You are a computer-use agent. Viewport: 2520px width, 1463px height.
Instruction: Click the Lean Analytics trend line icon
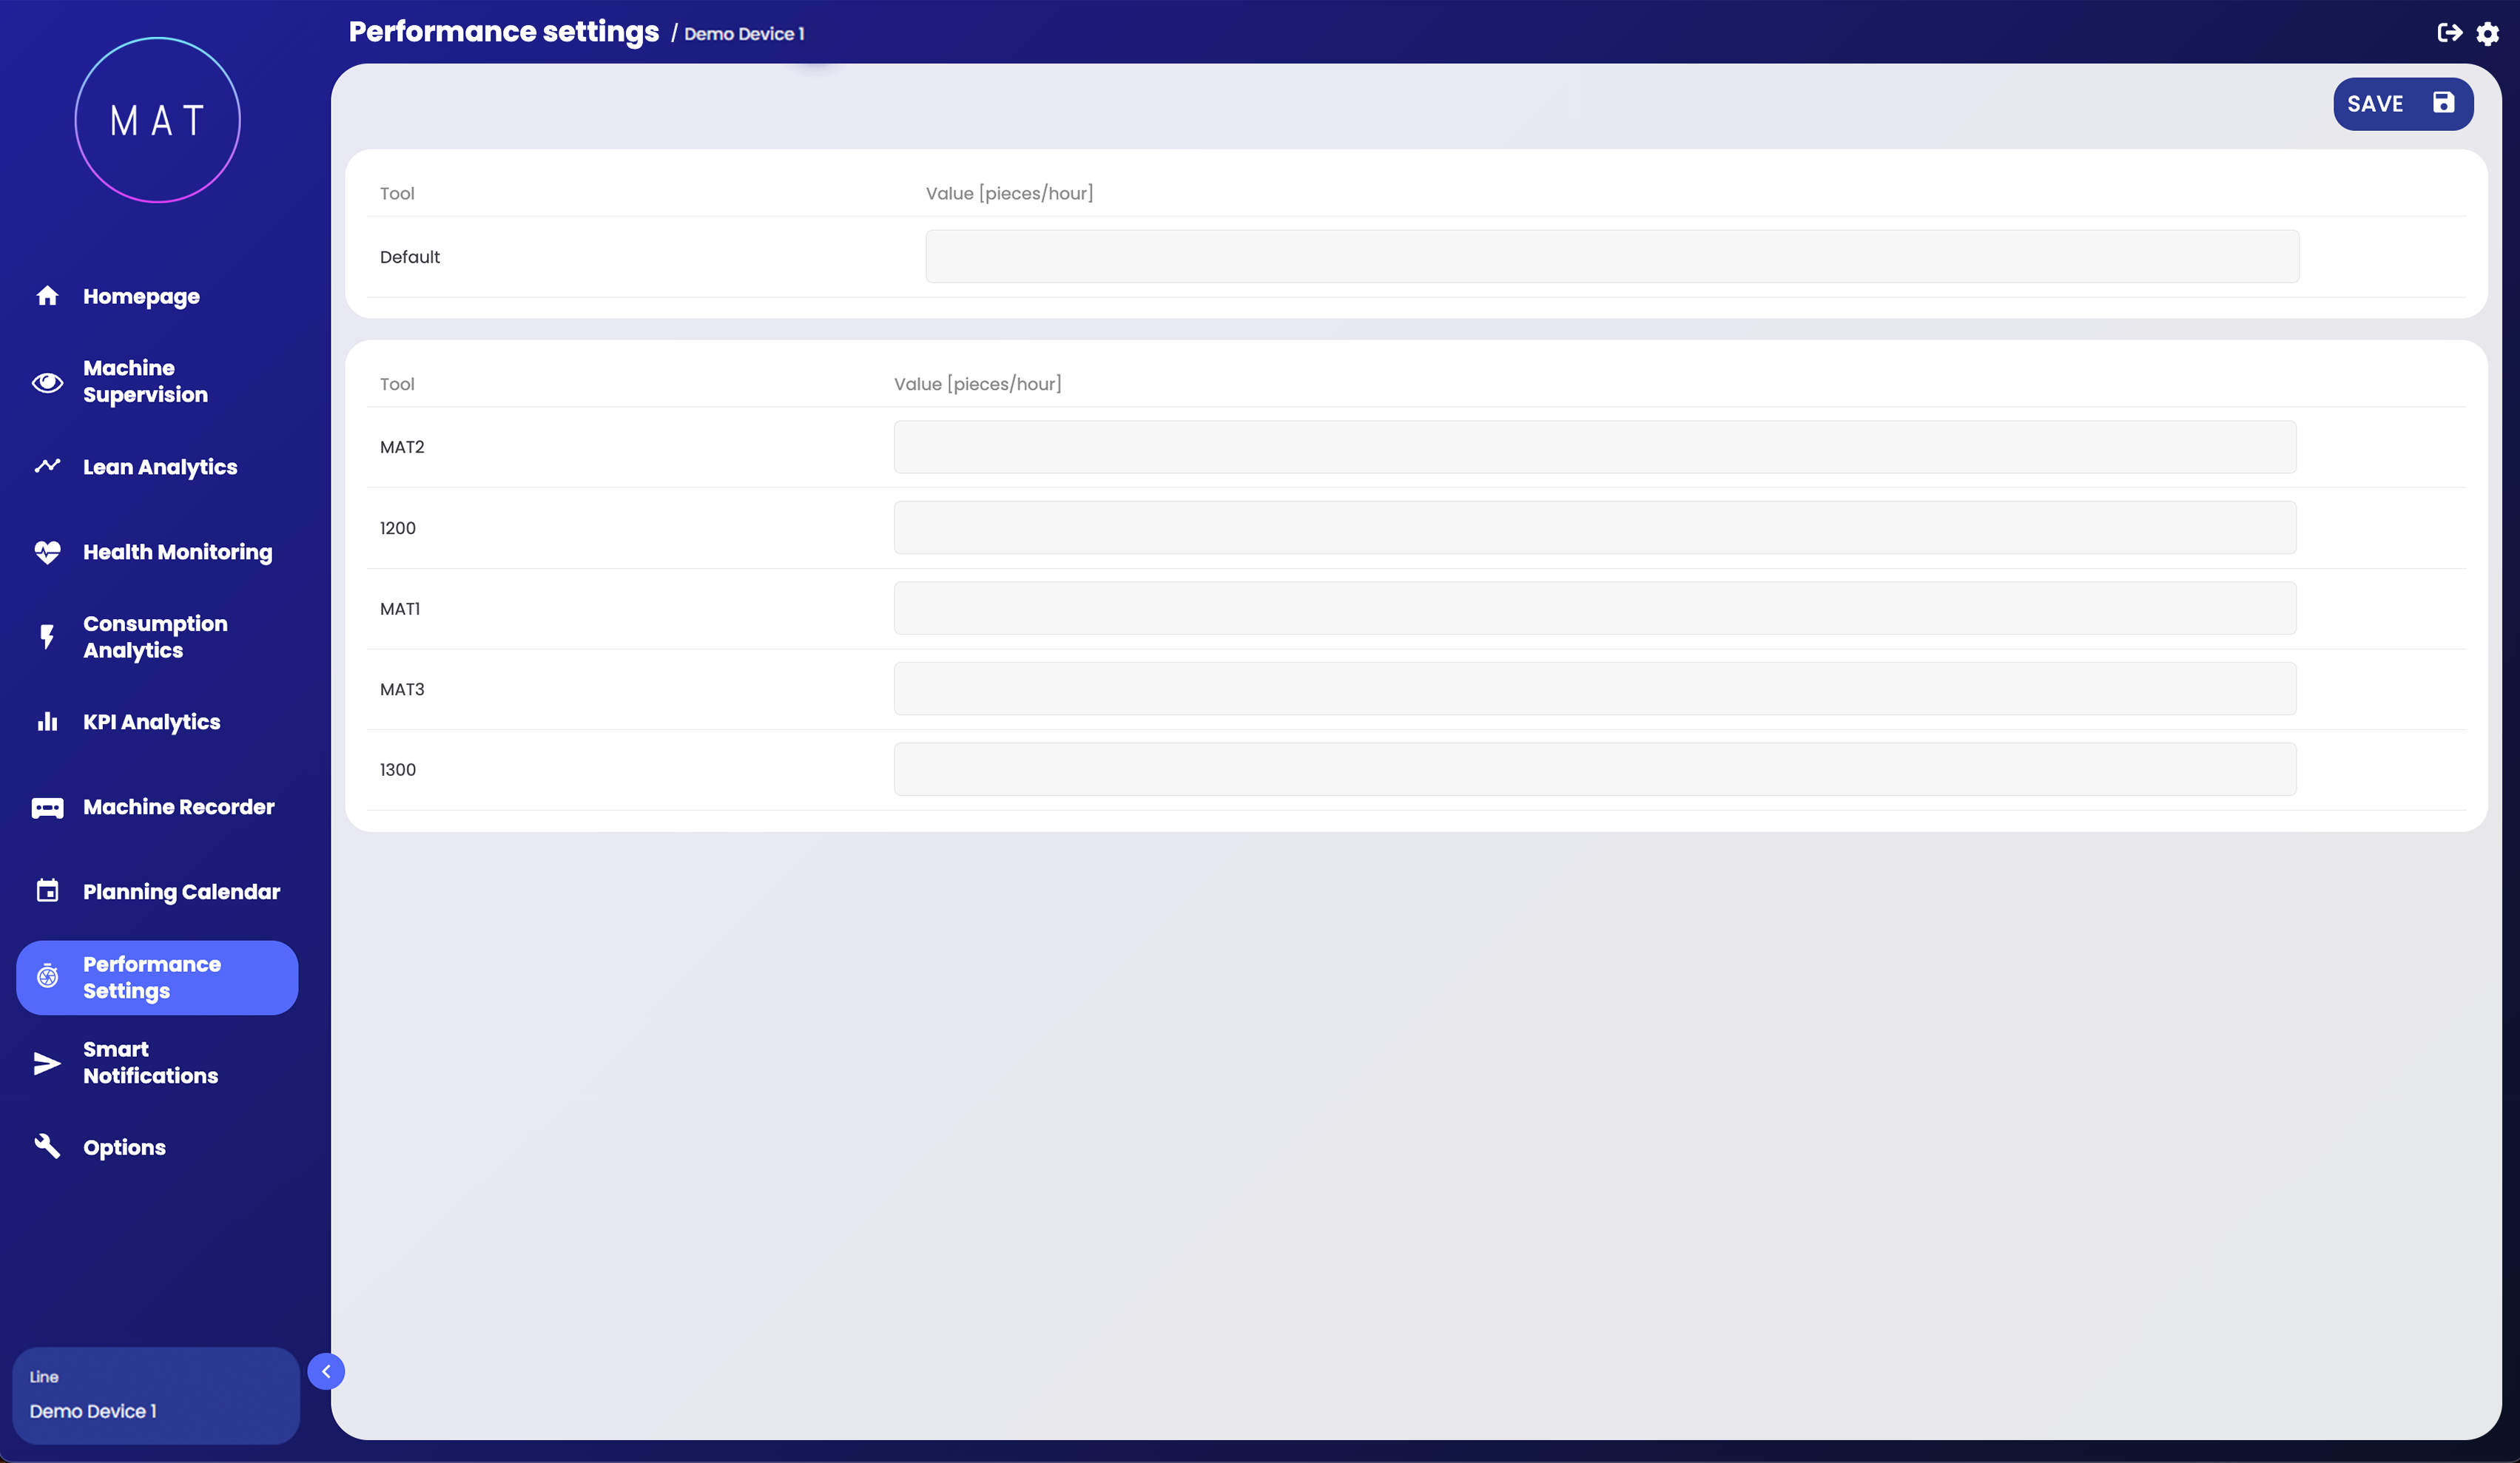click(x=47, y=467)
